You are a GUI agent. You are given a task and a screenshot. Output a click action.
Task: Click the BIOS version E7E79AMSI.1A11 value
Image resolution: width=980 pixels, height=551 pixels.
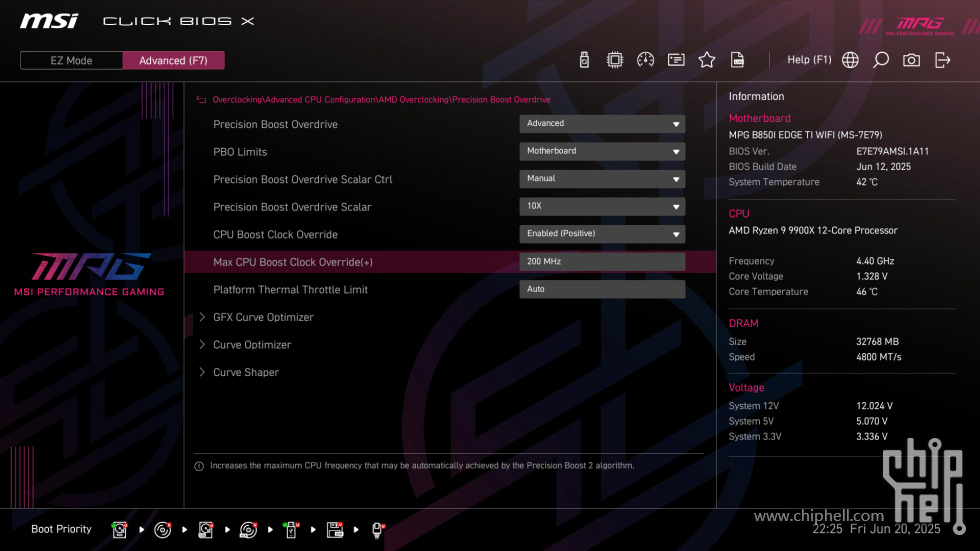(892, 151)
